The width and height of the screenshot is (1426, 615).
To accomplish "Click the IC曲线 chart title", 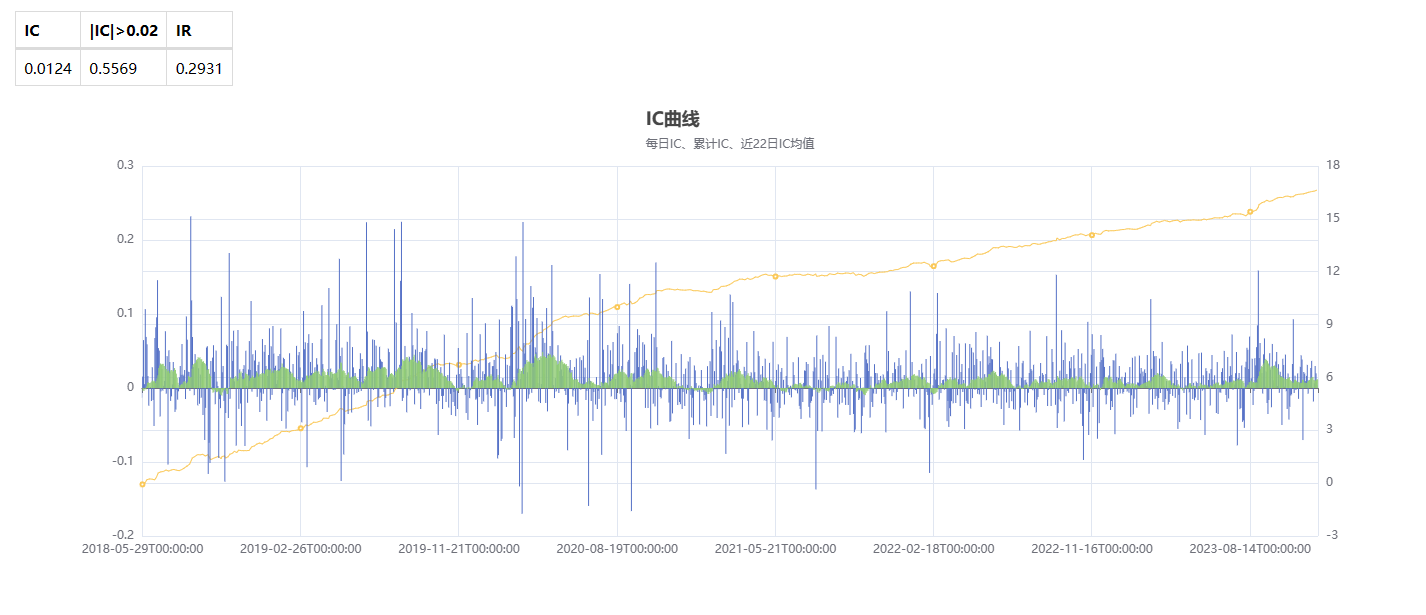I will (x=673, y=119).
